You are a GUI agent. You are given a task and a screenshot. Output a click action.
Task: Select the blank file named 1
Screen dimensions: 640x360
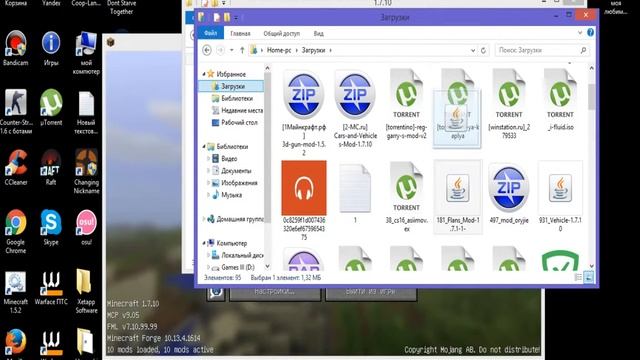point(355,193)
